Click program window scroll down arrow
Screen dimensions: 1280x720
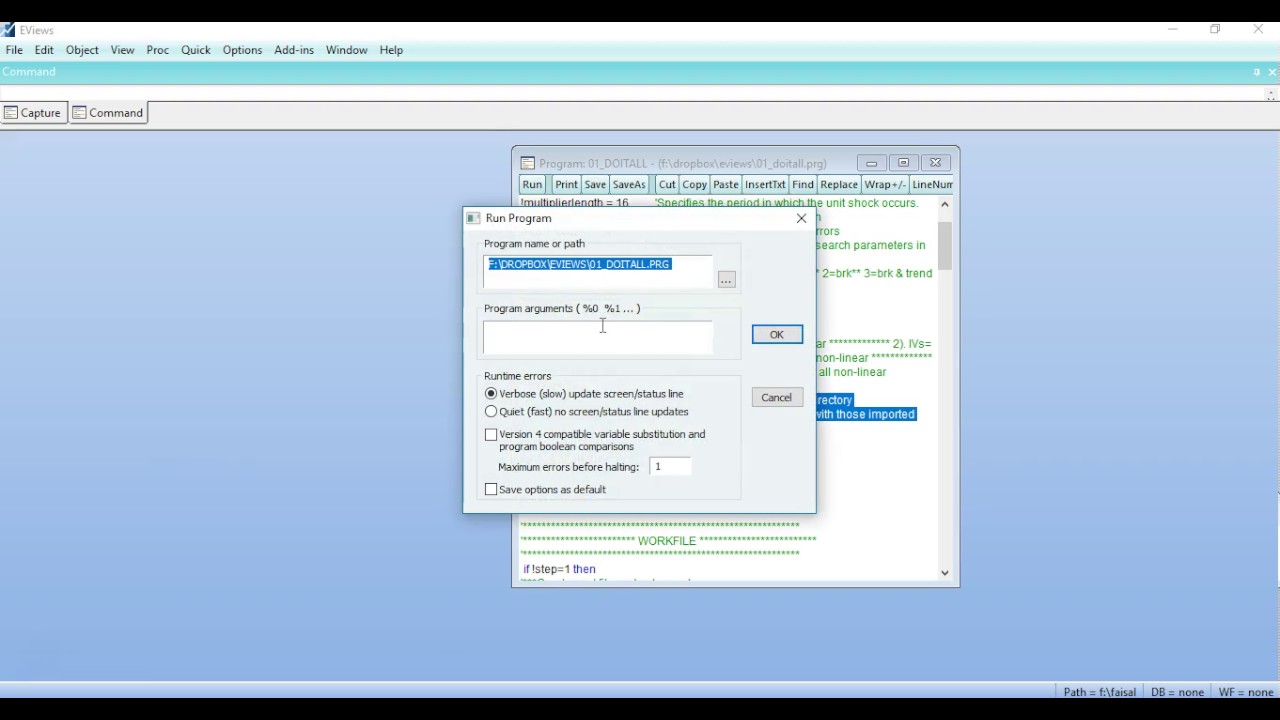pyautogui.click(x=946, y=574)
